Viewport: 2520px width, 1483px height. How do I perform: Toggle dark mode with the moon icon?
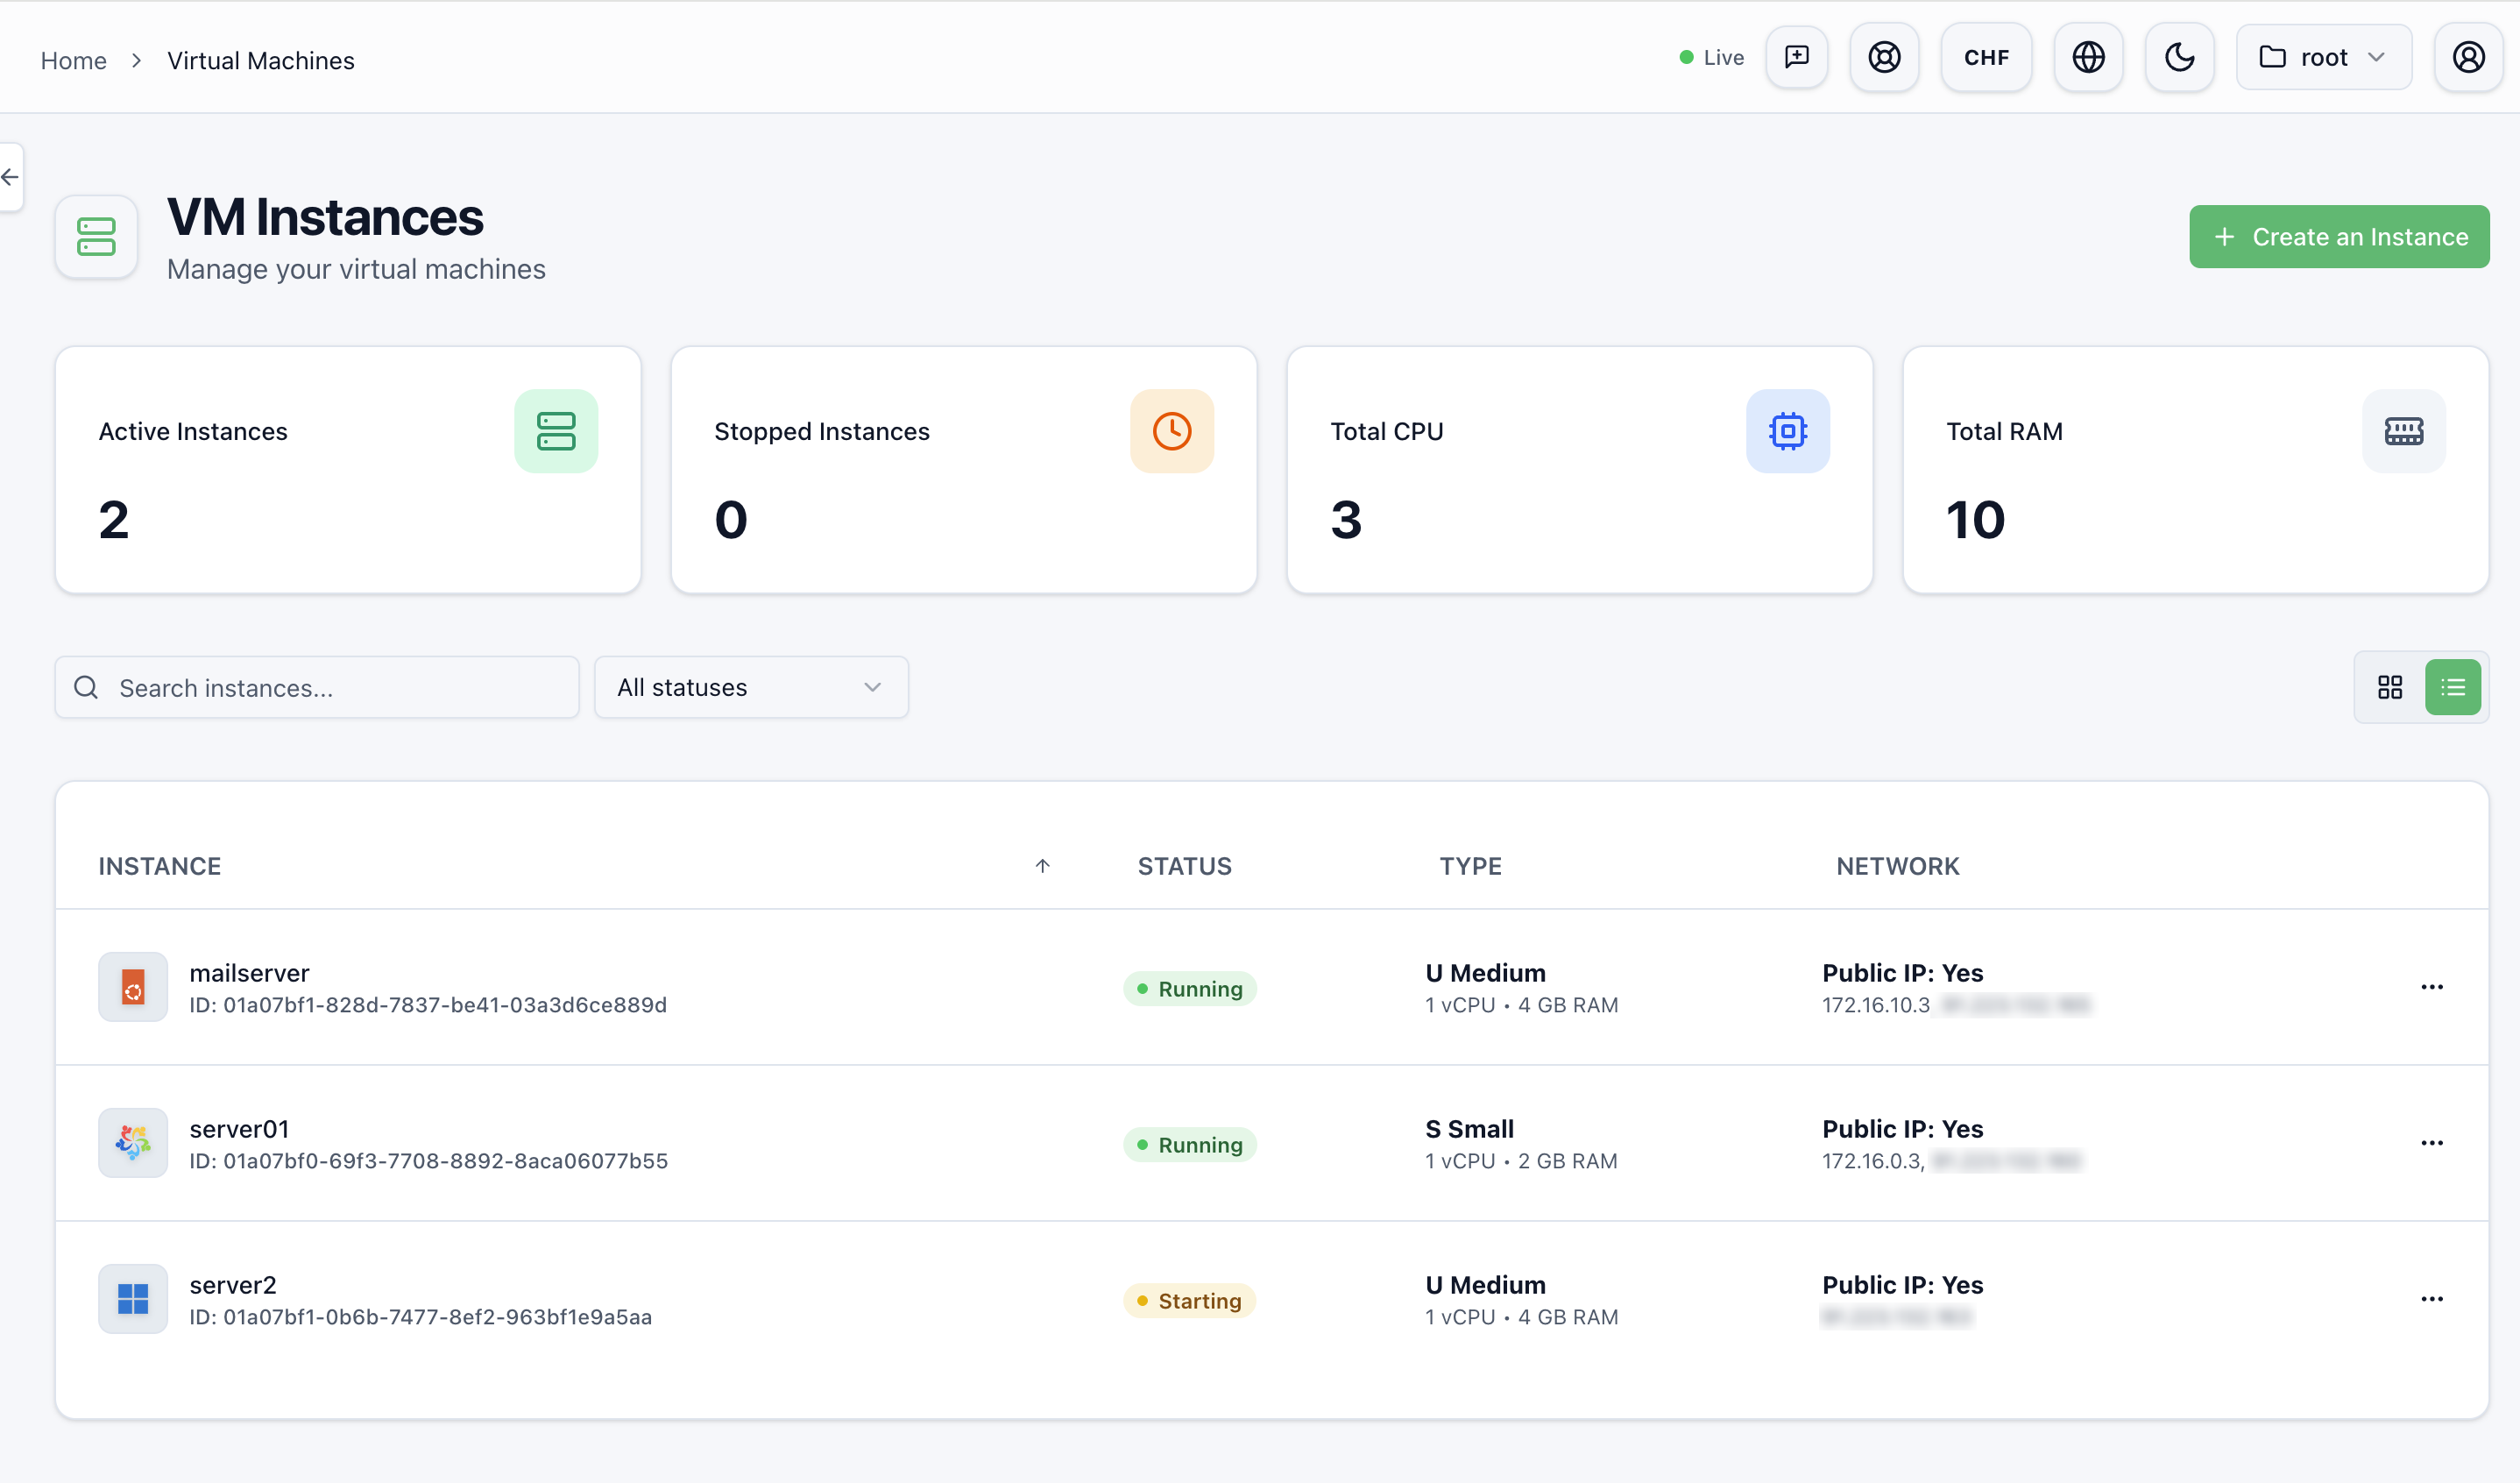pyautogui.click(x=2179, y=57)
